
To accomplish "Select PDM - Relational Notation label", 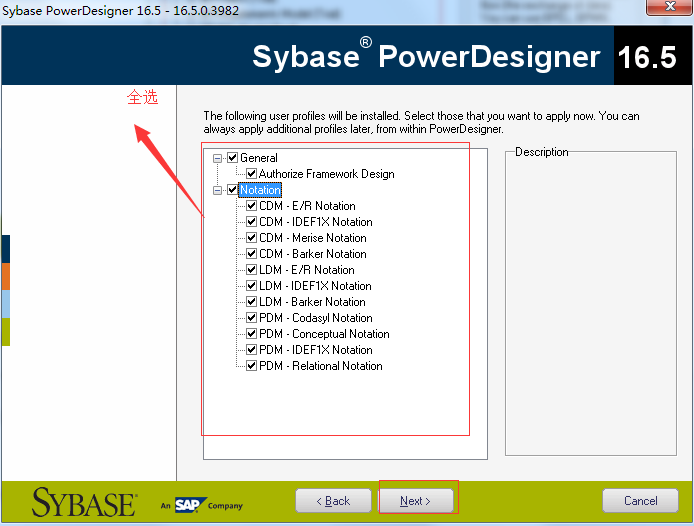I will pos(320,366).
